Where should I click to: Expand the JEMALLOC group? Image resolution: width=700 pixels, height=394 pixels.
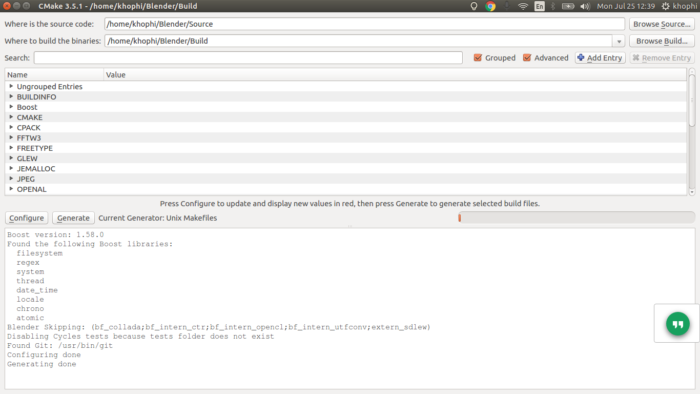pos(11,168)
